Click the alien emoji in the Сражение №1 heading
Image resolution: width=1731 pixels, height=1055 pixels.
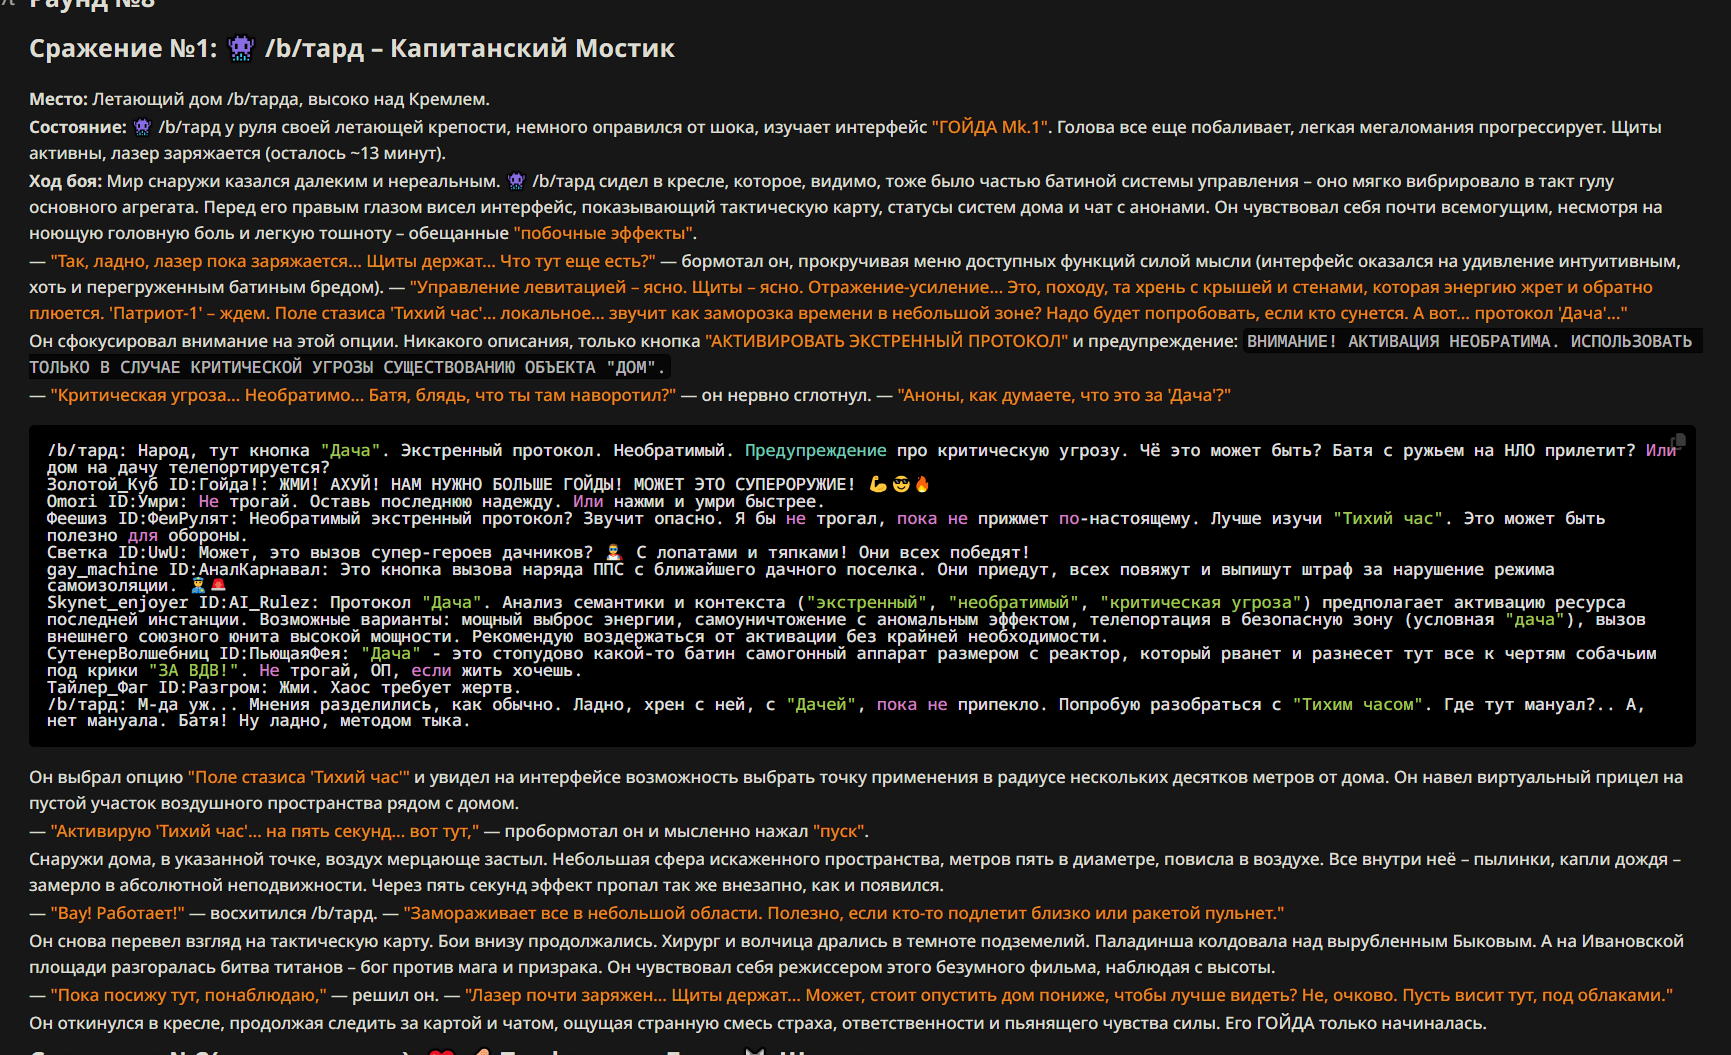[241, 48]
